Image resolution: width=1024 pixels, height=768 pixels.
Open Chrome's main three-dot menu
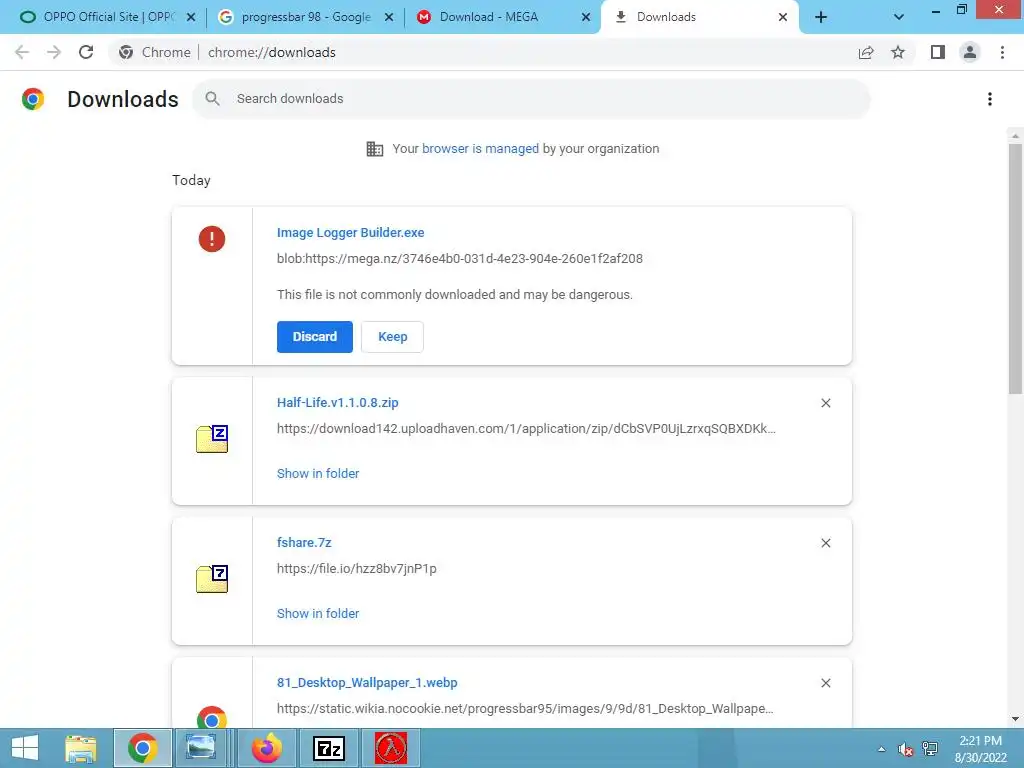point(1002,52)
